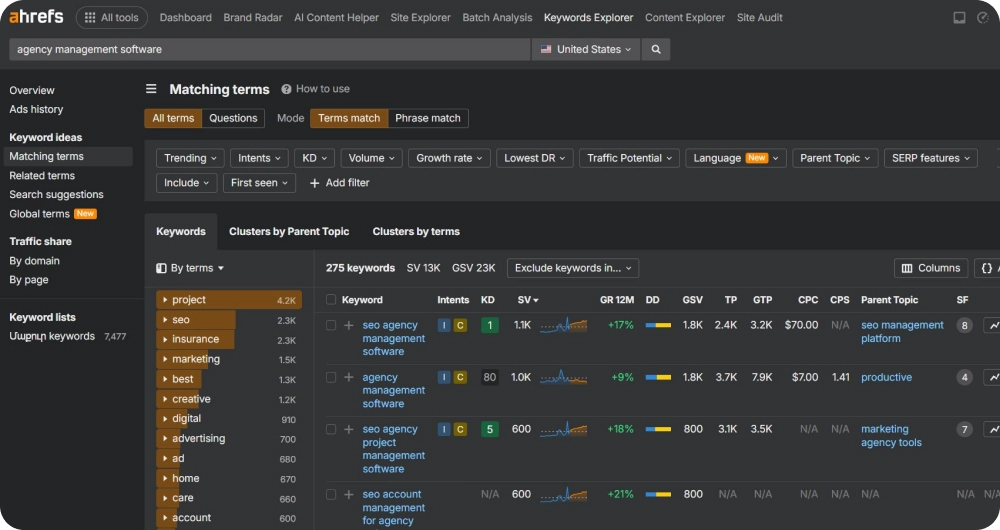Open 'agency management software' keyword link
This screenshot has height=530, width=1000.
click(393, 390)
